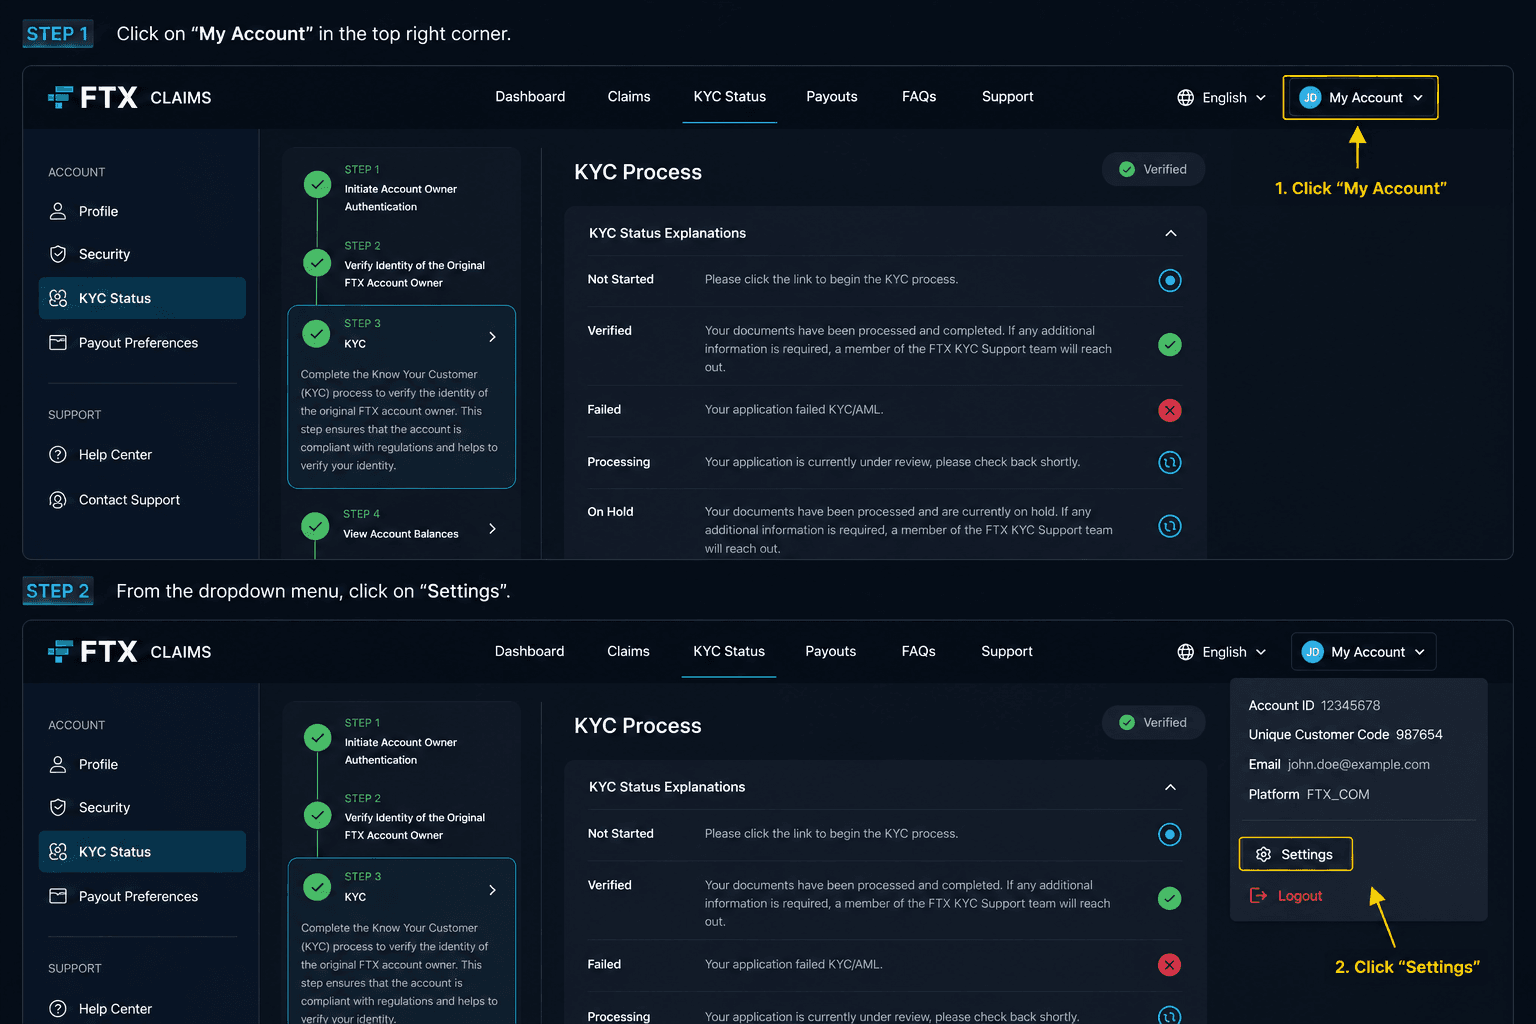Screen dimensions: 1536x1024
Task: Click the globe language icon in Step 2 header
Action: point(1185,651)
